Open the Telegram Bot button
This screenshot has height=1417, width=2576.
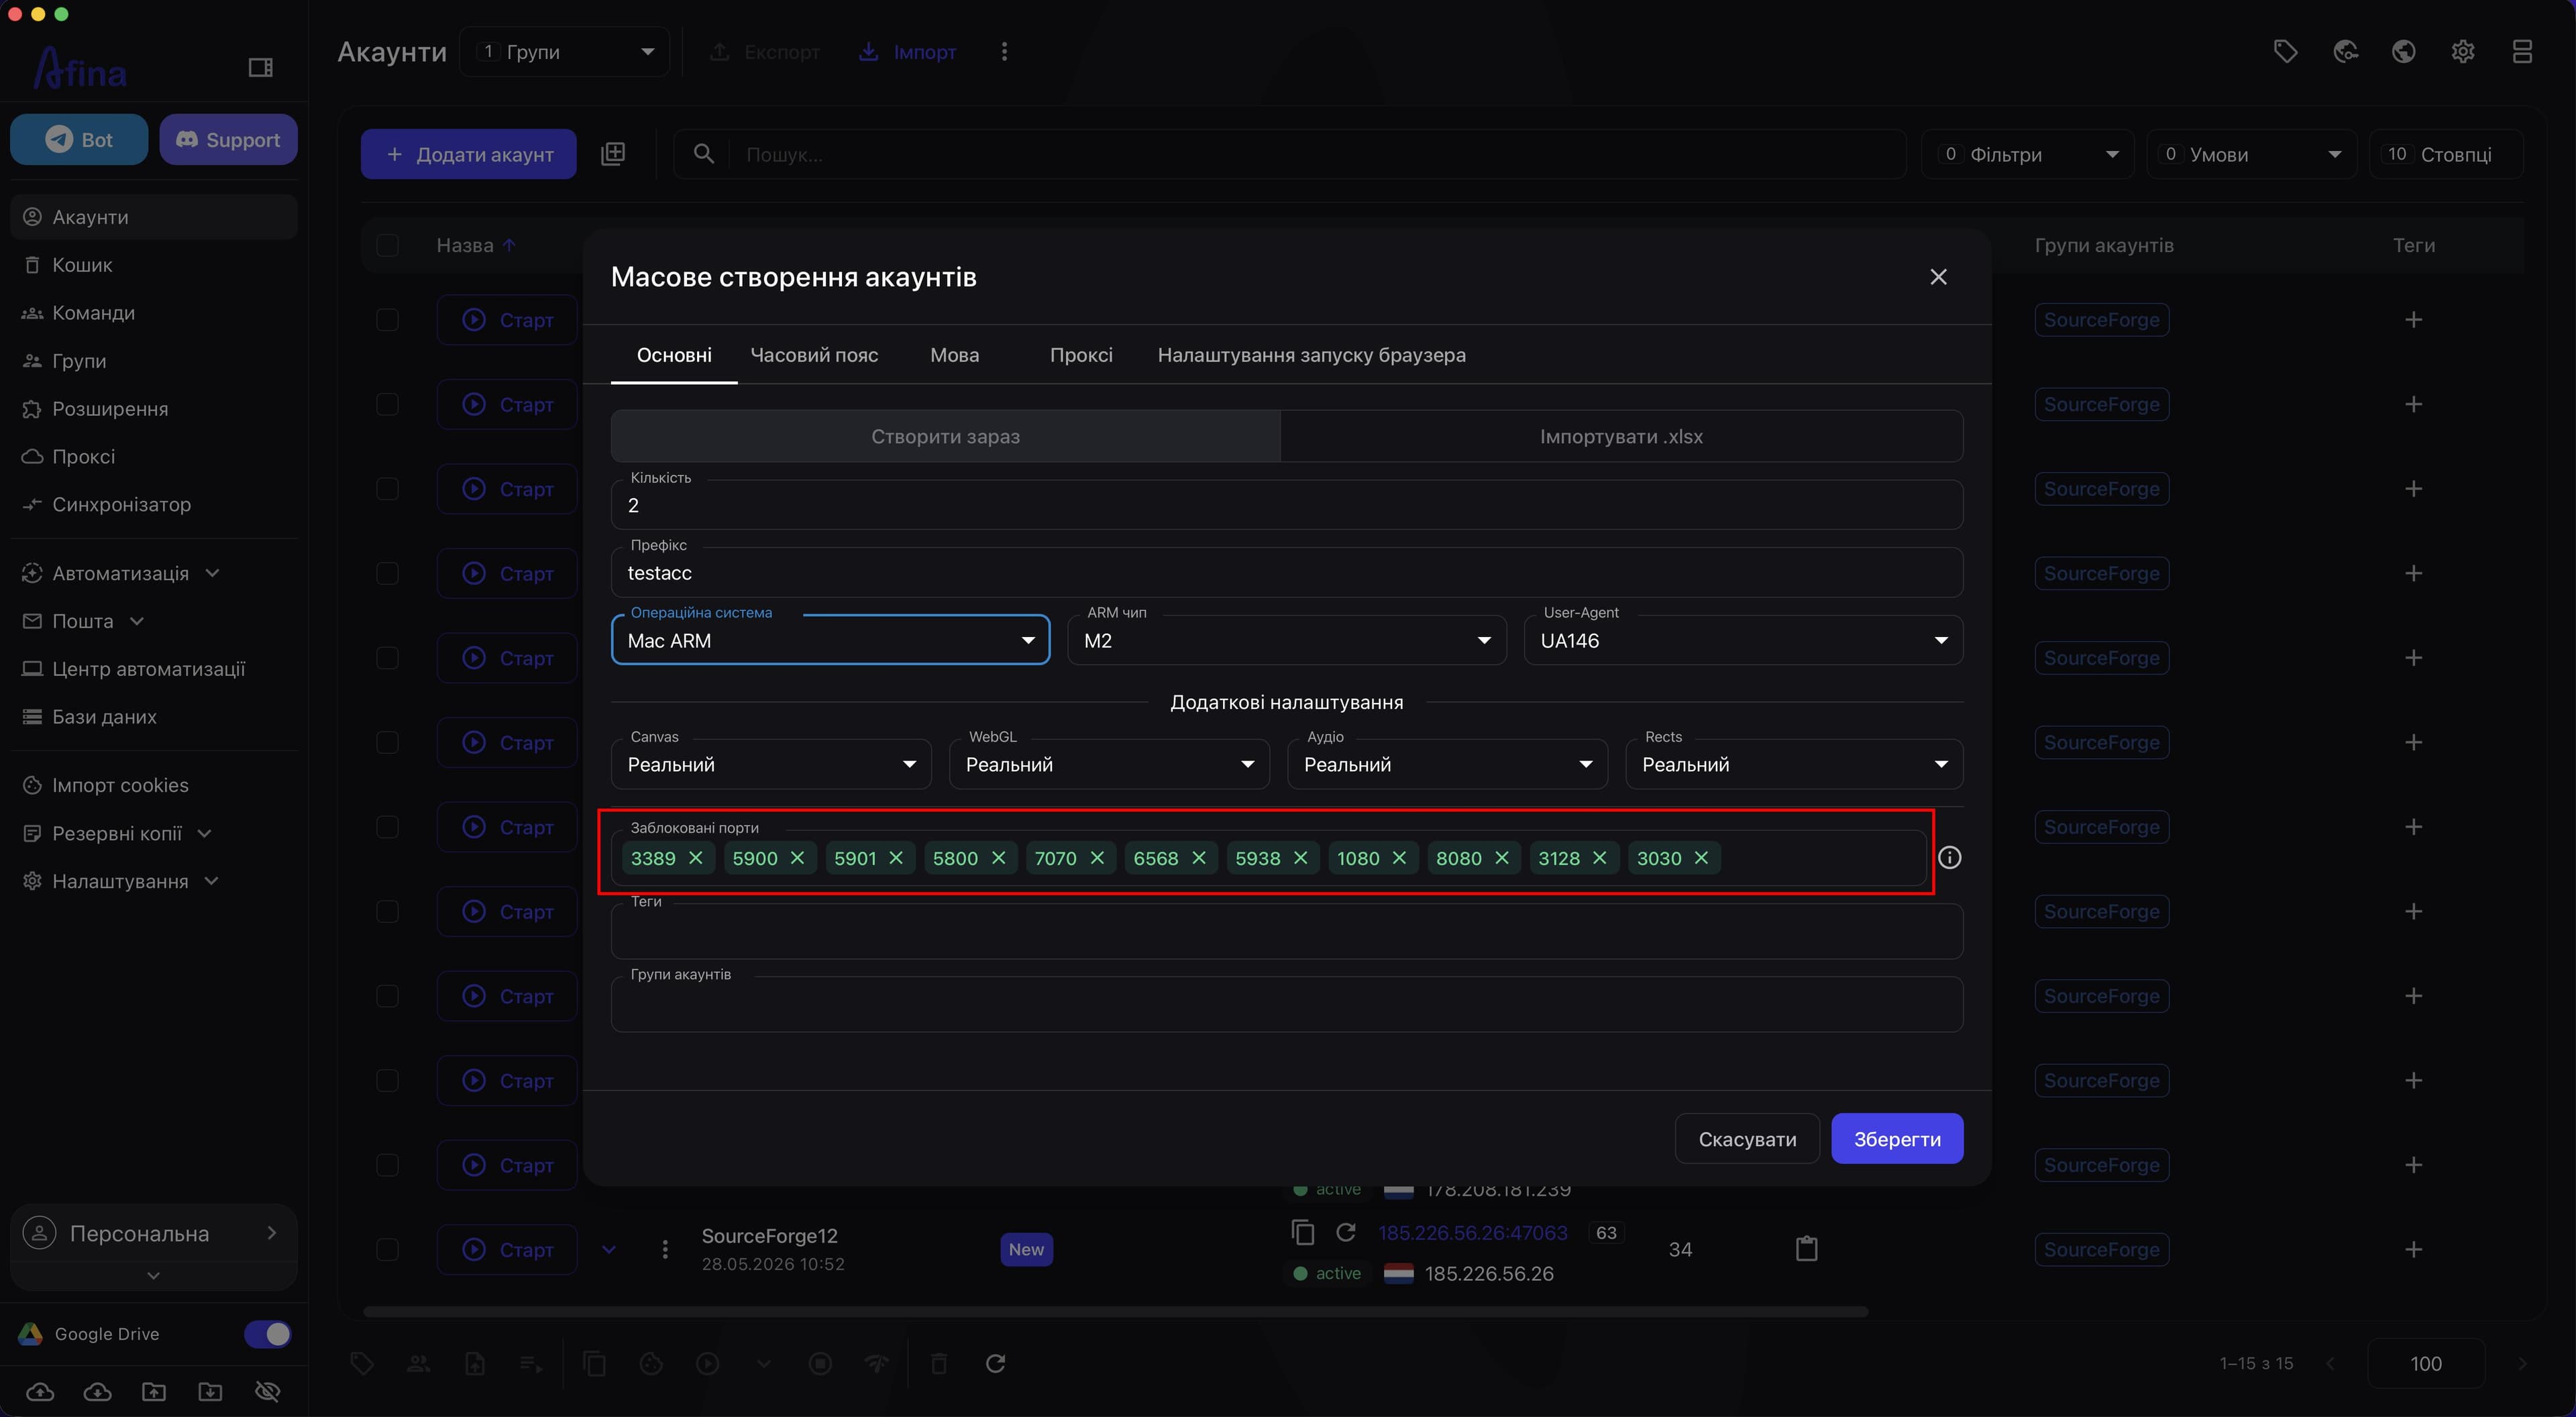(x=79, y=139)
